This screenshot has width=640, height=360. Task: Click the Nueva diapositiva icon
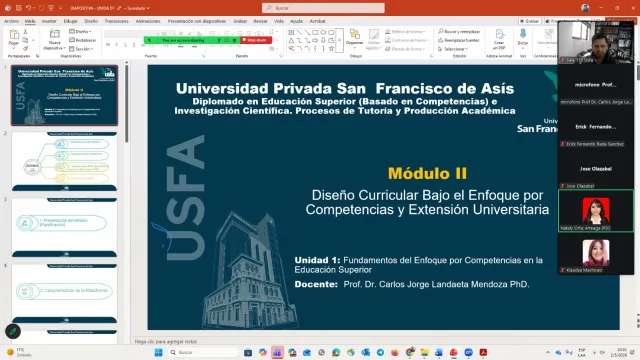[54, 34]
